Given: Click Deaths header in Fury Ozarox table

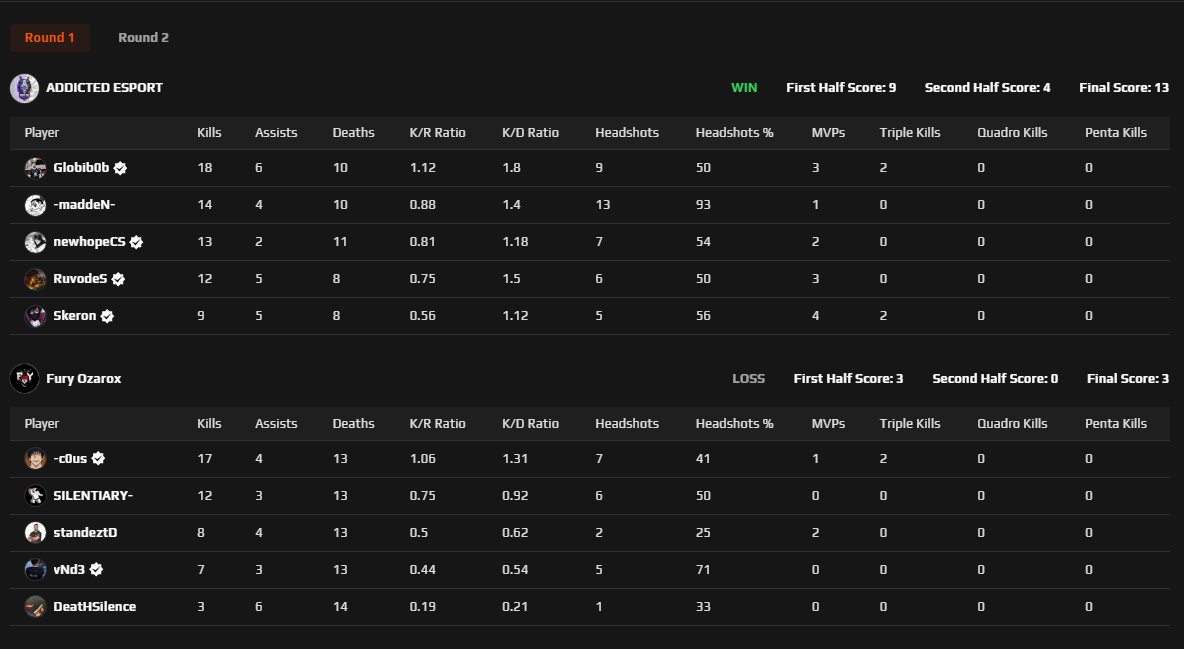Looking at the screenshot, I should 353,424.
